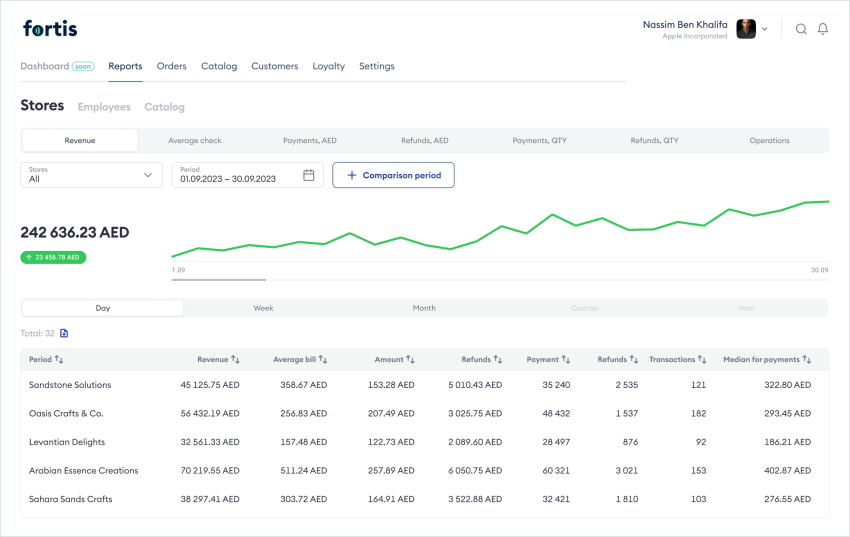
Task: Click the chart horizontal scrollbar
Action: 219,280
